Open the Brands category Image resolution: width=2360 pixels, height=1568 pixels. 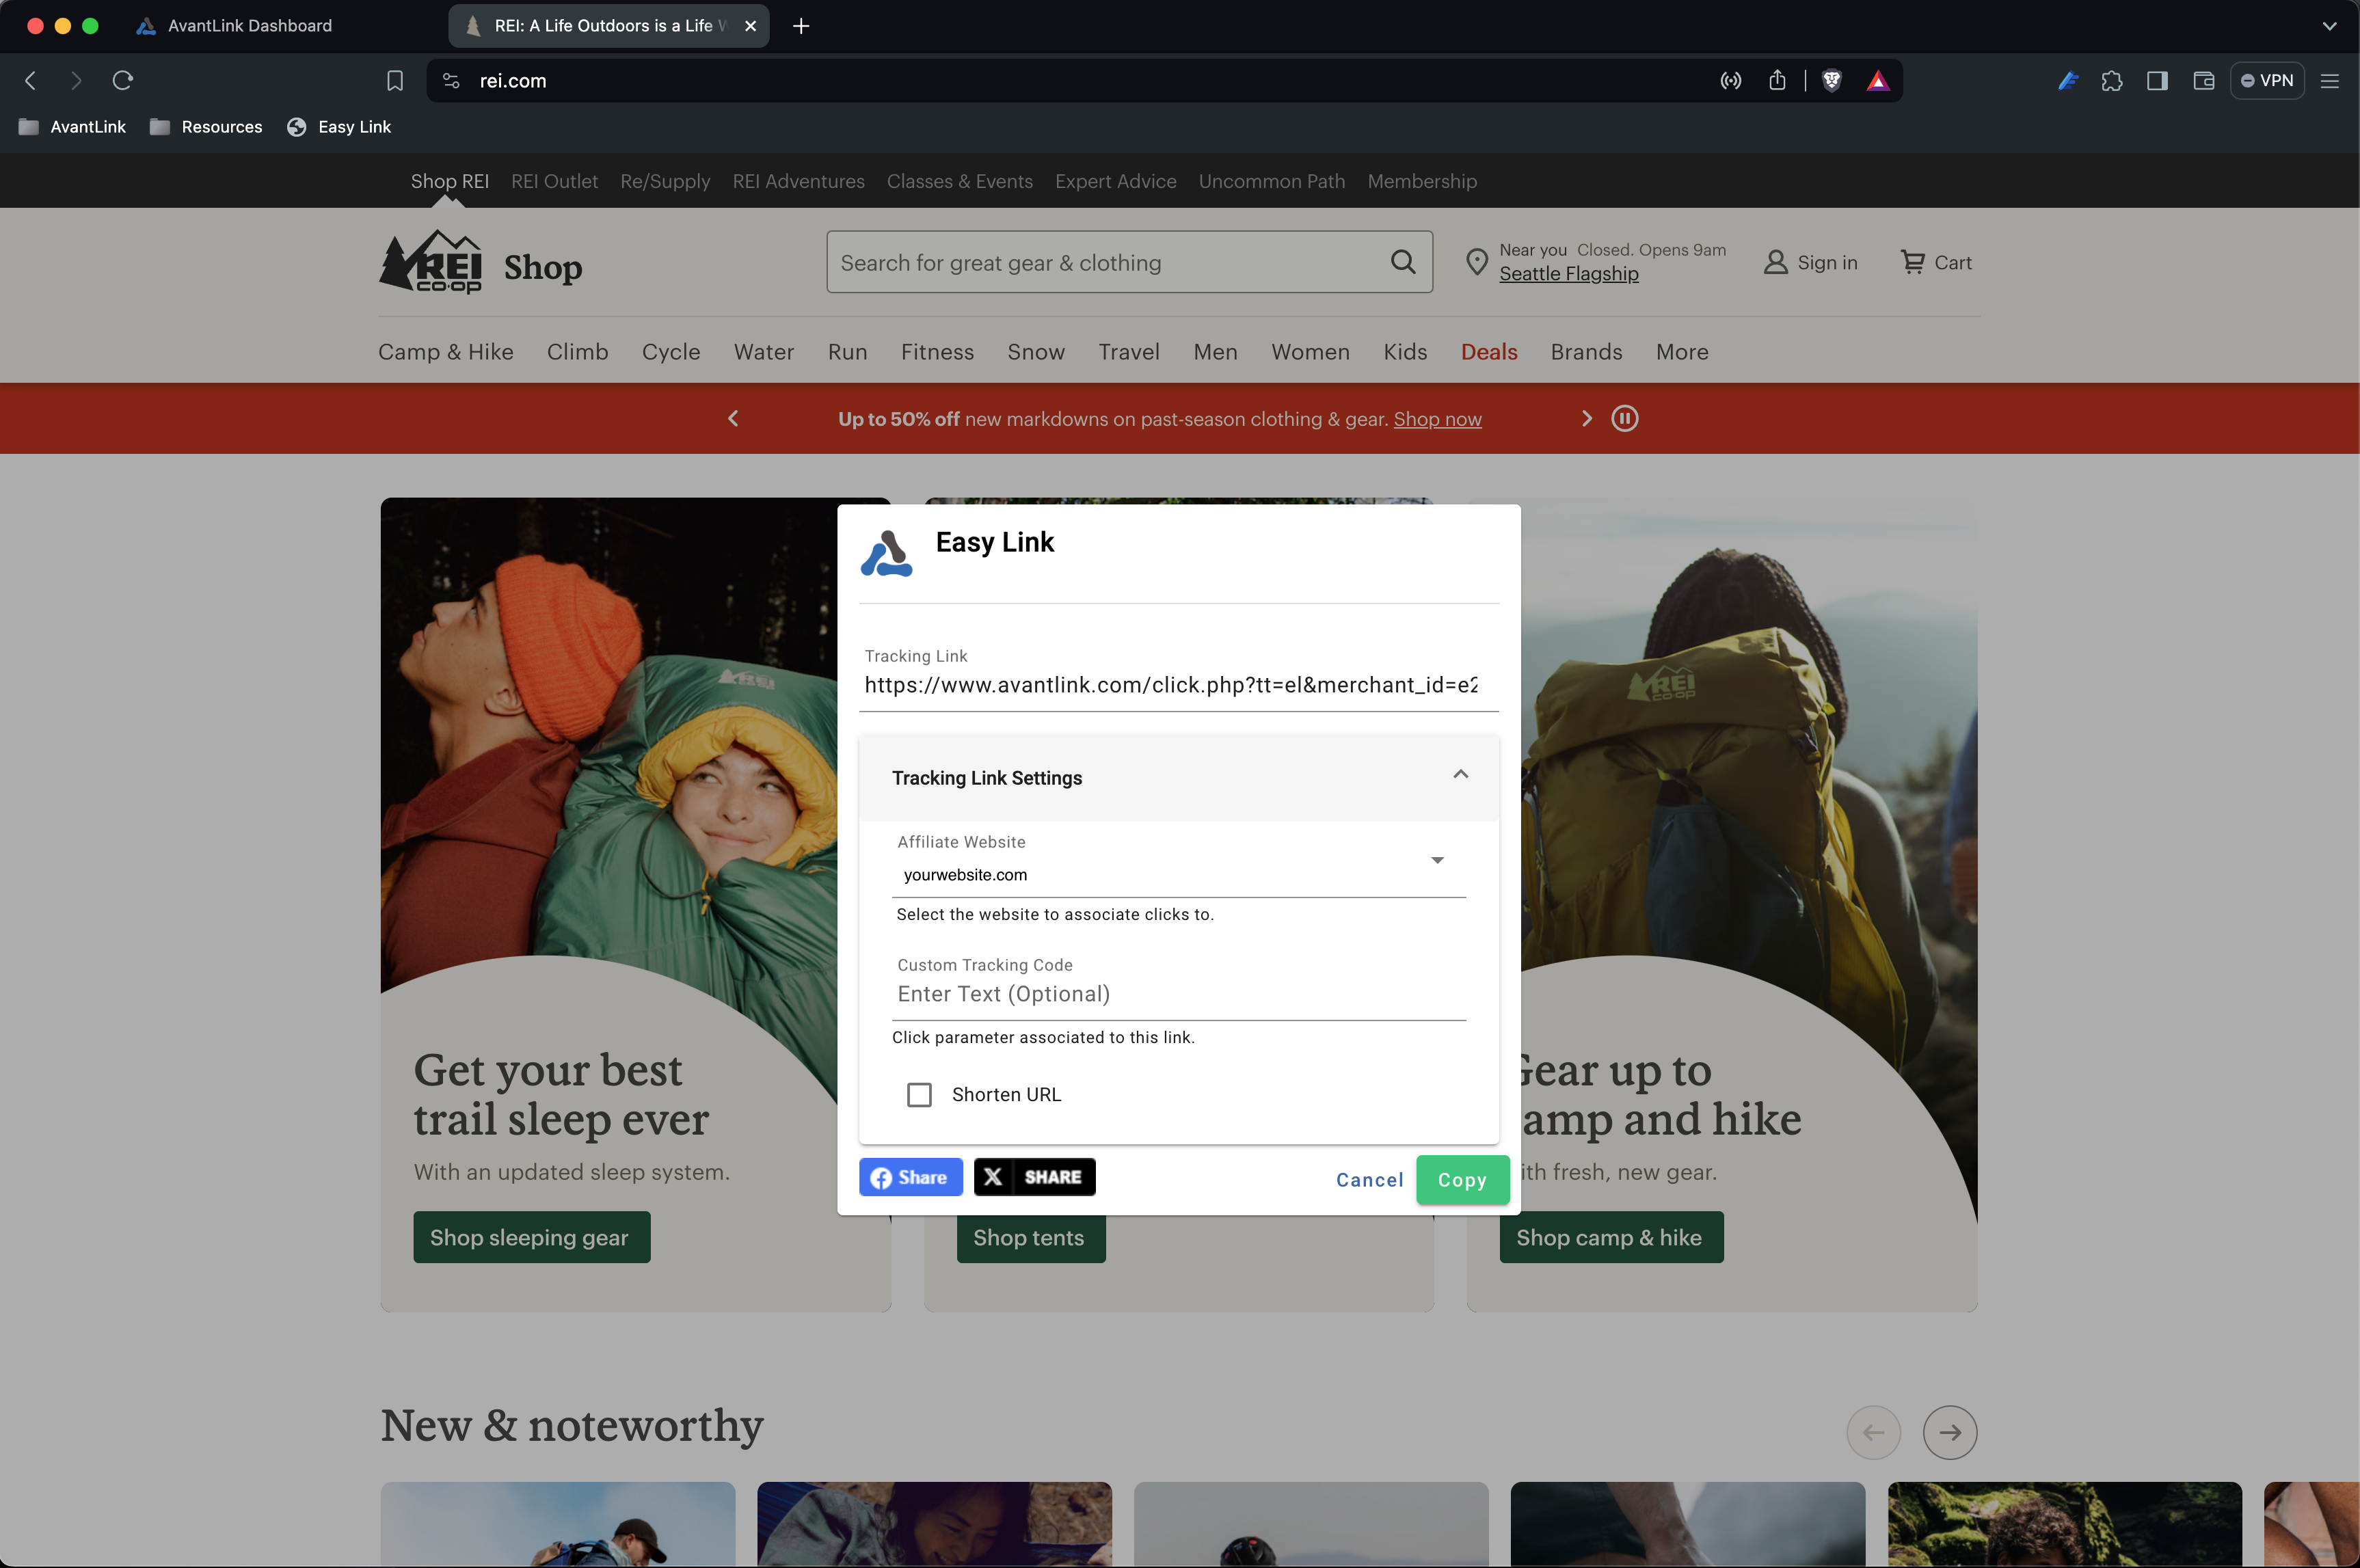tap(1586, 352)
